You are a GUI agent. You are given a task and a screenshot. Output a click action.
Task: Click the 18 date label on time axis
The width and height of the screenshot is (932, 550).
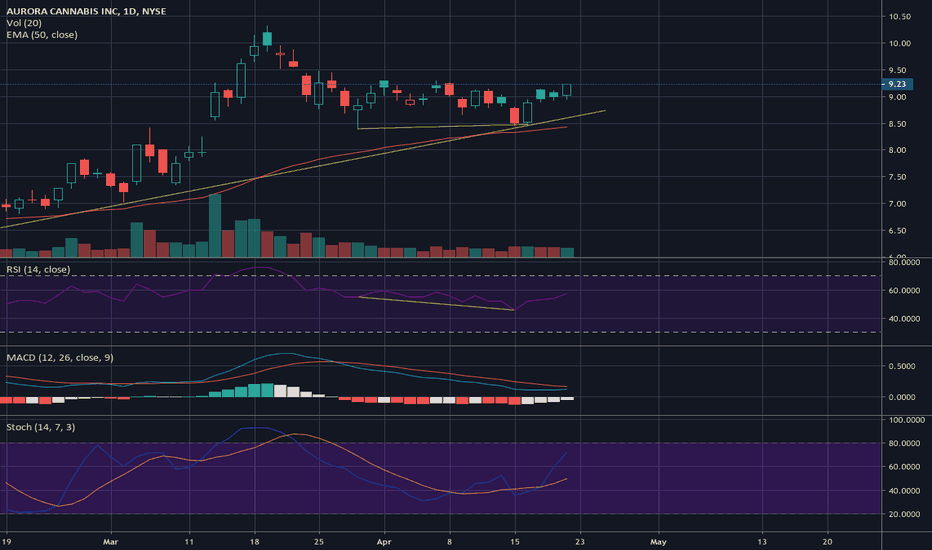click(254, 542)
